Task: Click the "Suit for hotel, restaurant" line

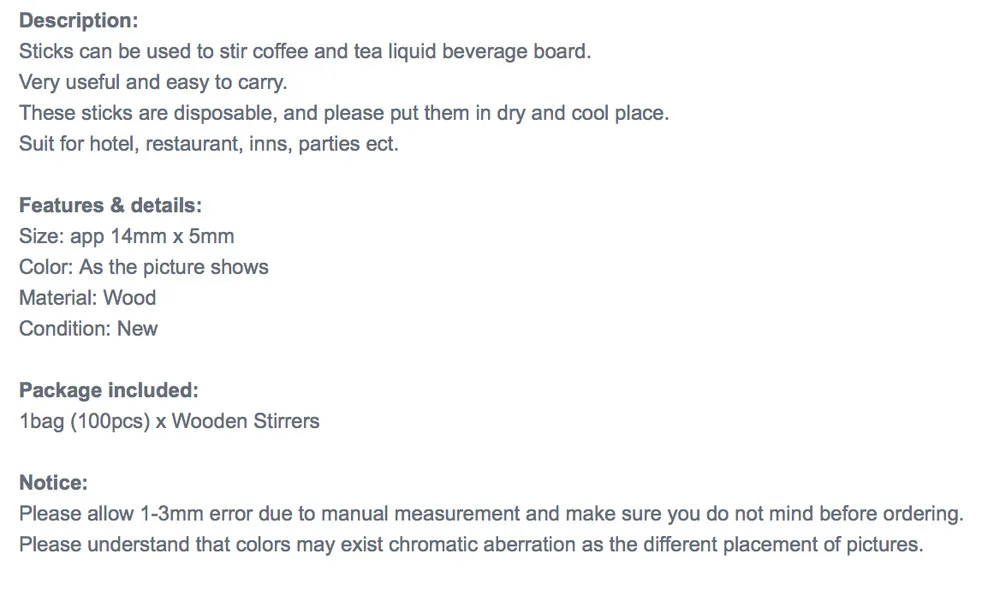Action: point(208,143)
